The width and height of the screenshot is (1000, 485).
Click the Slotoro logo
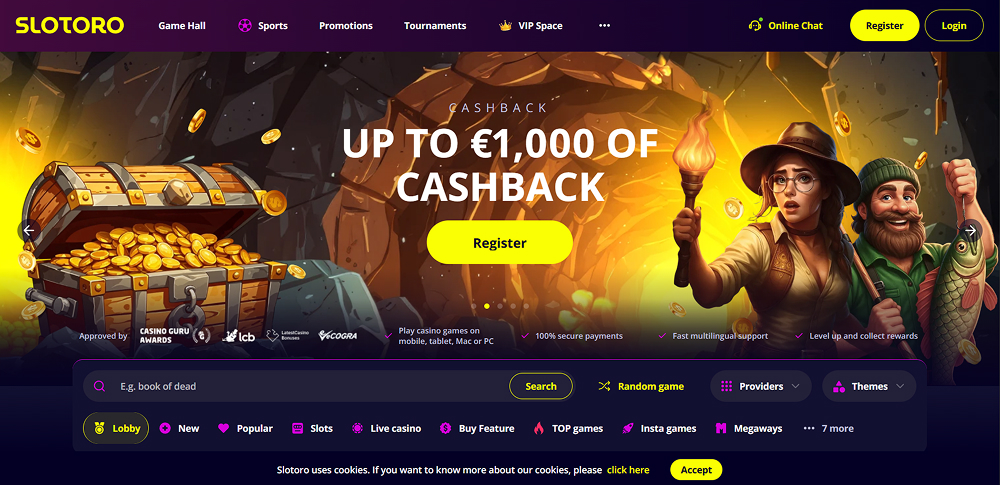70,26
